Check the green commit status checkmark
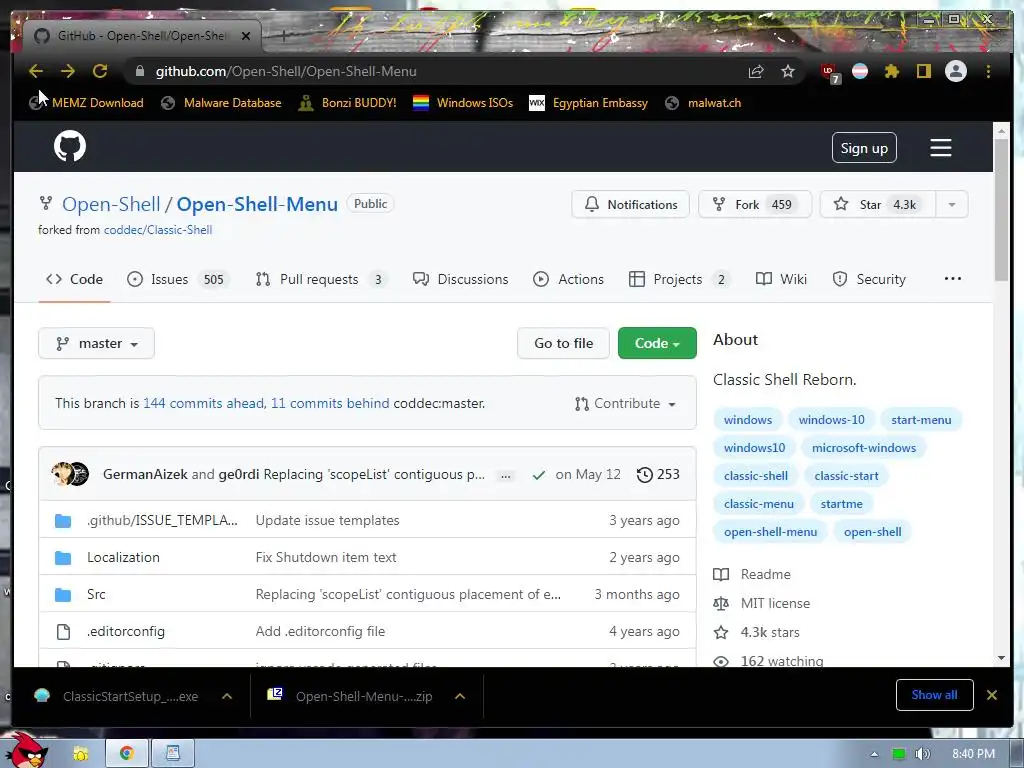 pyautogui.click(x=539, y=475)
